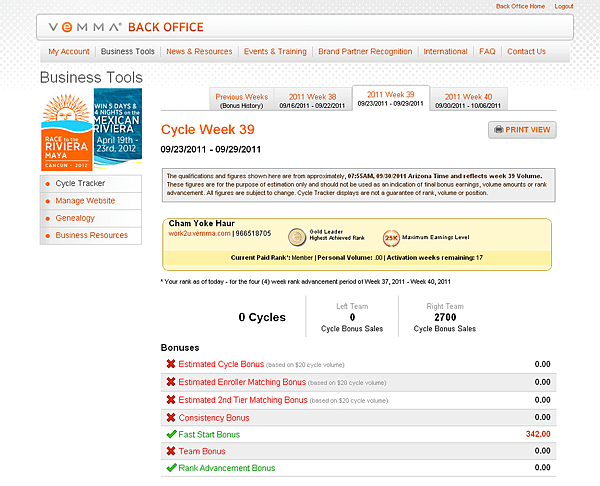Image resolution: width=600 pixels, height=486 pixels.
Task: Click the Cham Yoke Haur name
Action: 202,223
